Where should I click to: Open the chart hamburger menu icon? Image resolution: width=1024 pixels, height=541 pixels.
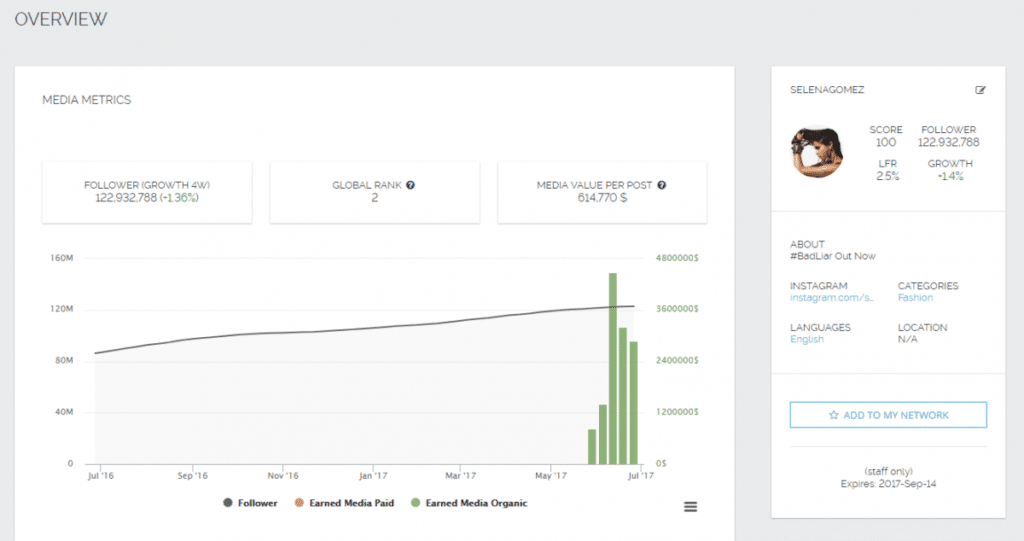click(x=690, y=506)
